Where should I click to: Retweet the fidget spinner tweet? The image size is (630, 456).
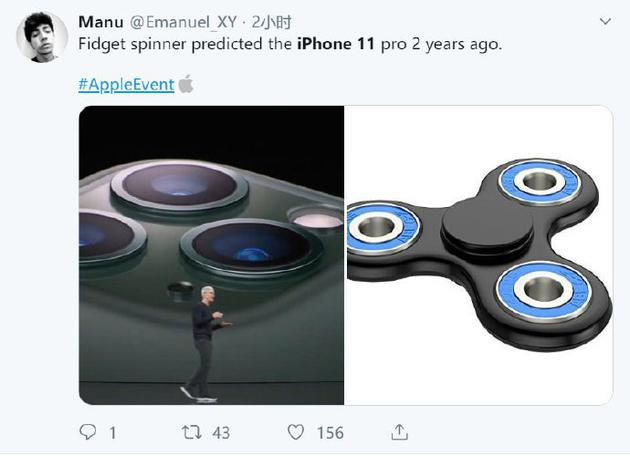click(x=190, y=432)
